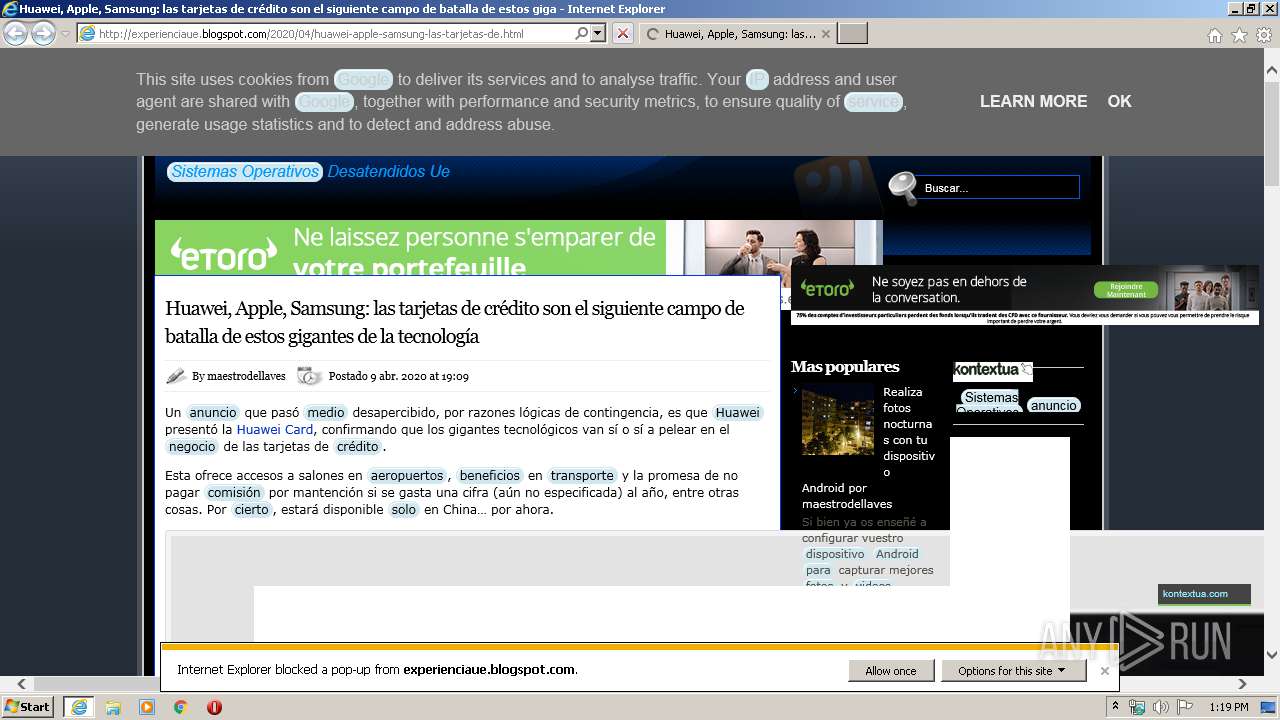Click LEARN MORE in cookie notice

(1033, 101)
